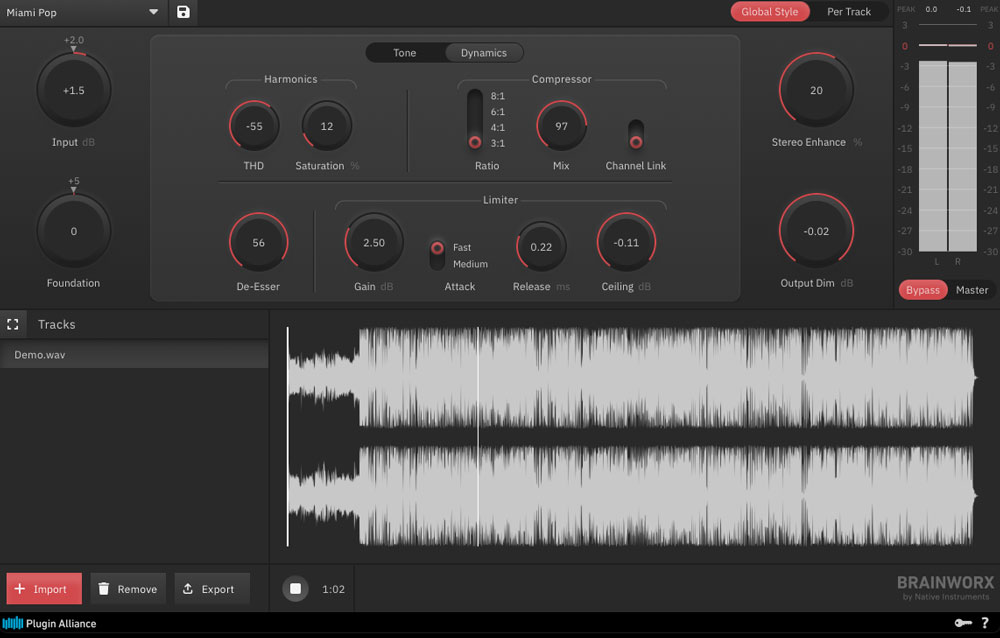Remove the selected track
Viewport: 1000px width, 638px height.
(x=128, y=588)
